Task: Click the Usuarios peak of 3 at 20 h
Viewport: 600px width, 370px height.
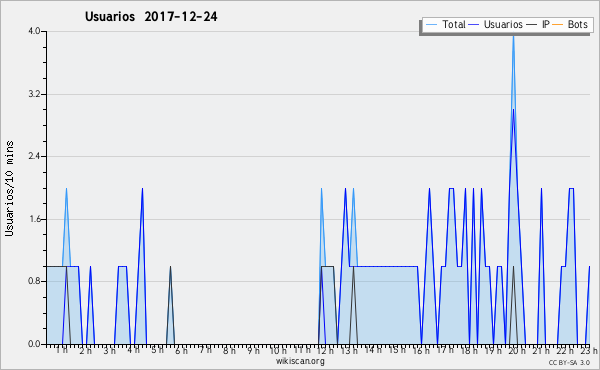Action: (513, 110)
